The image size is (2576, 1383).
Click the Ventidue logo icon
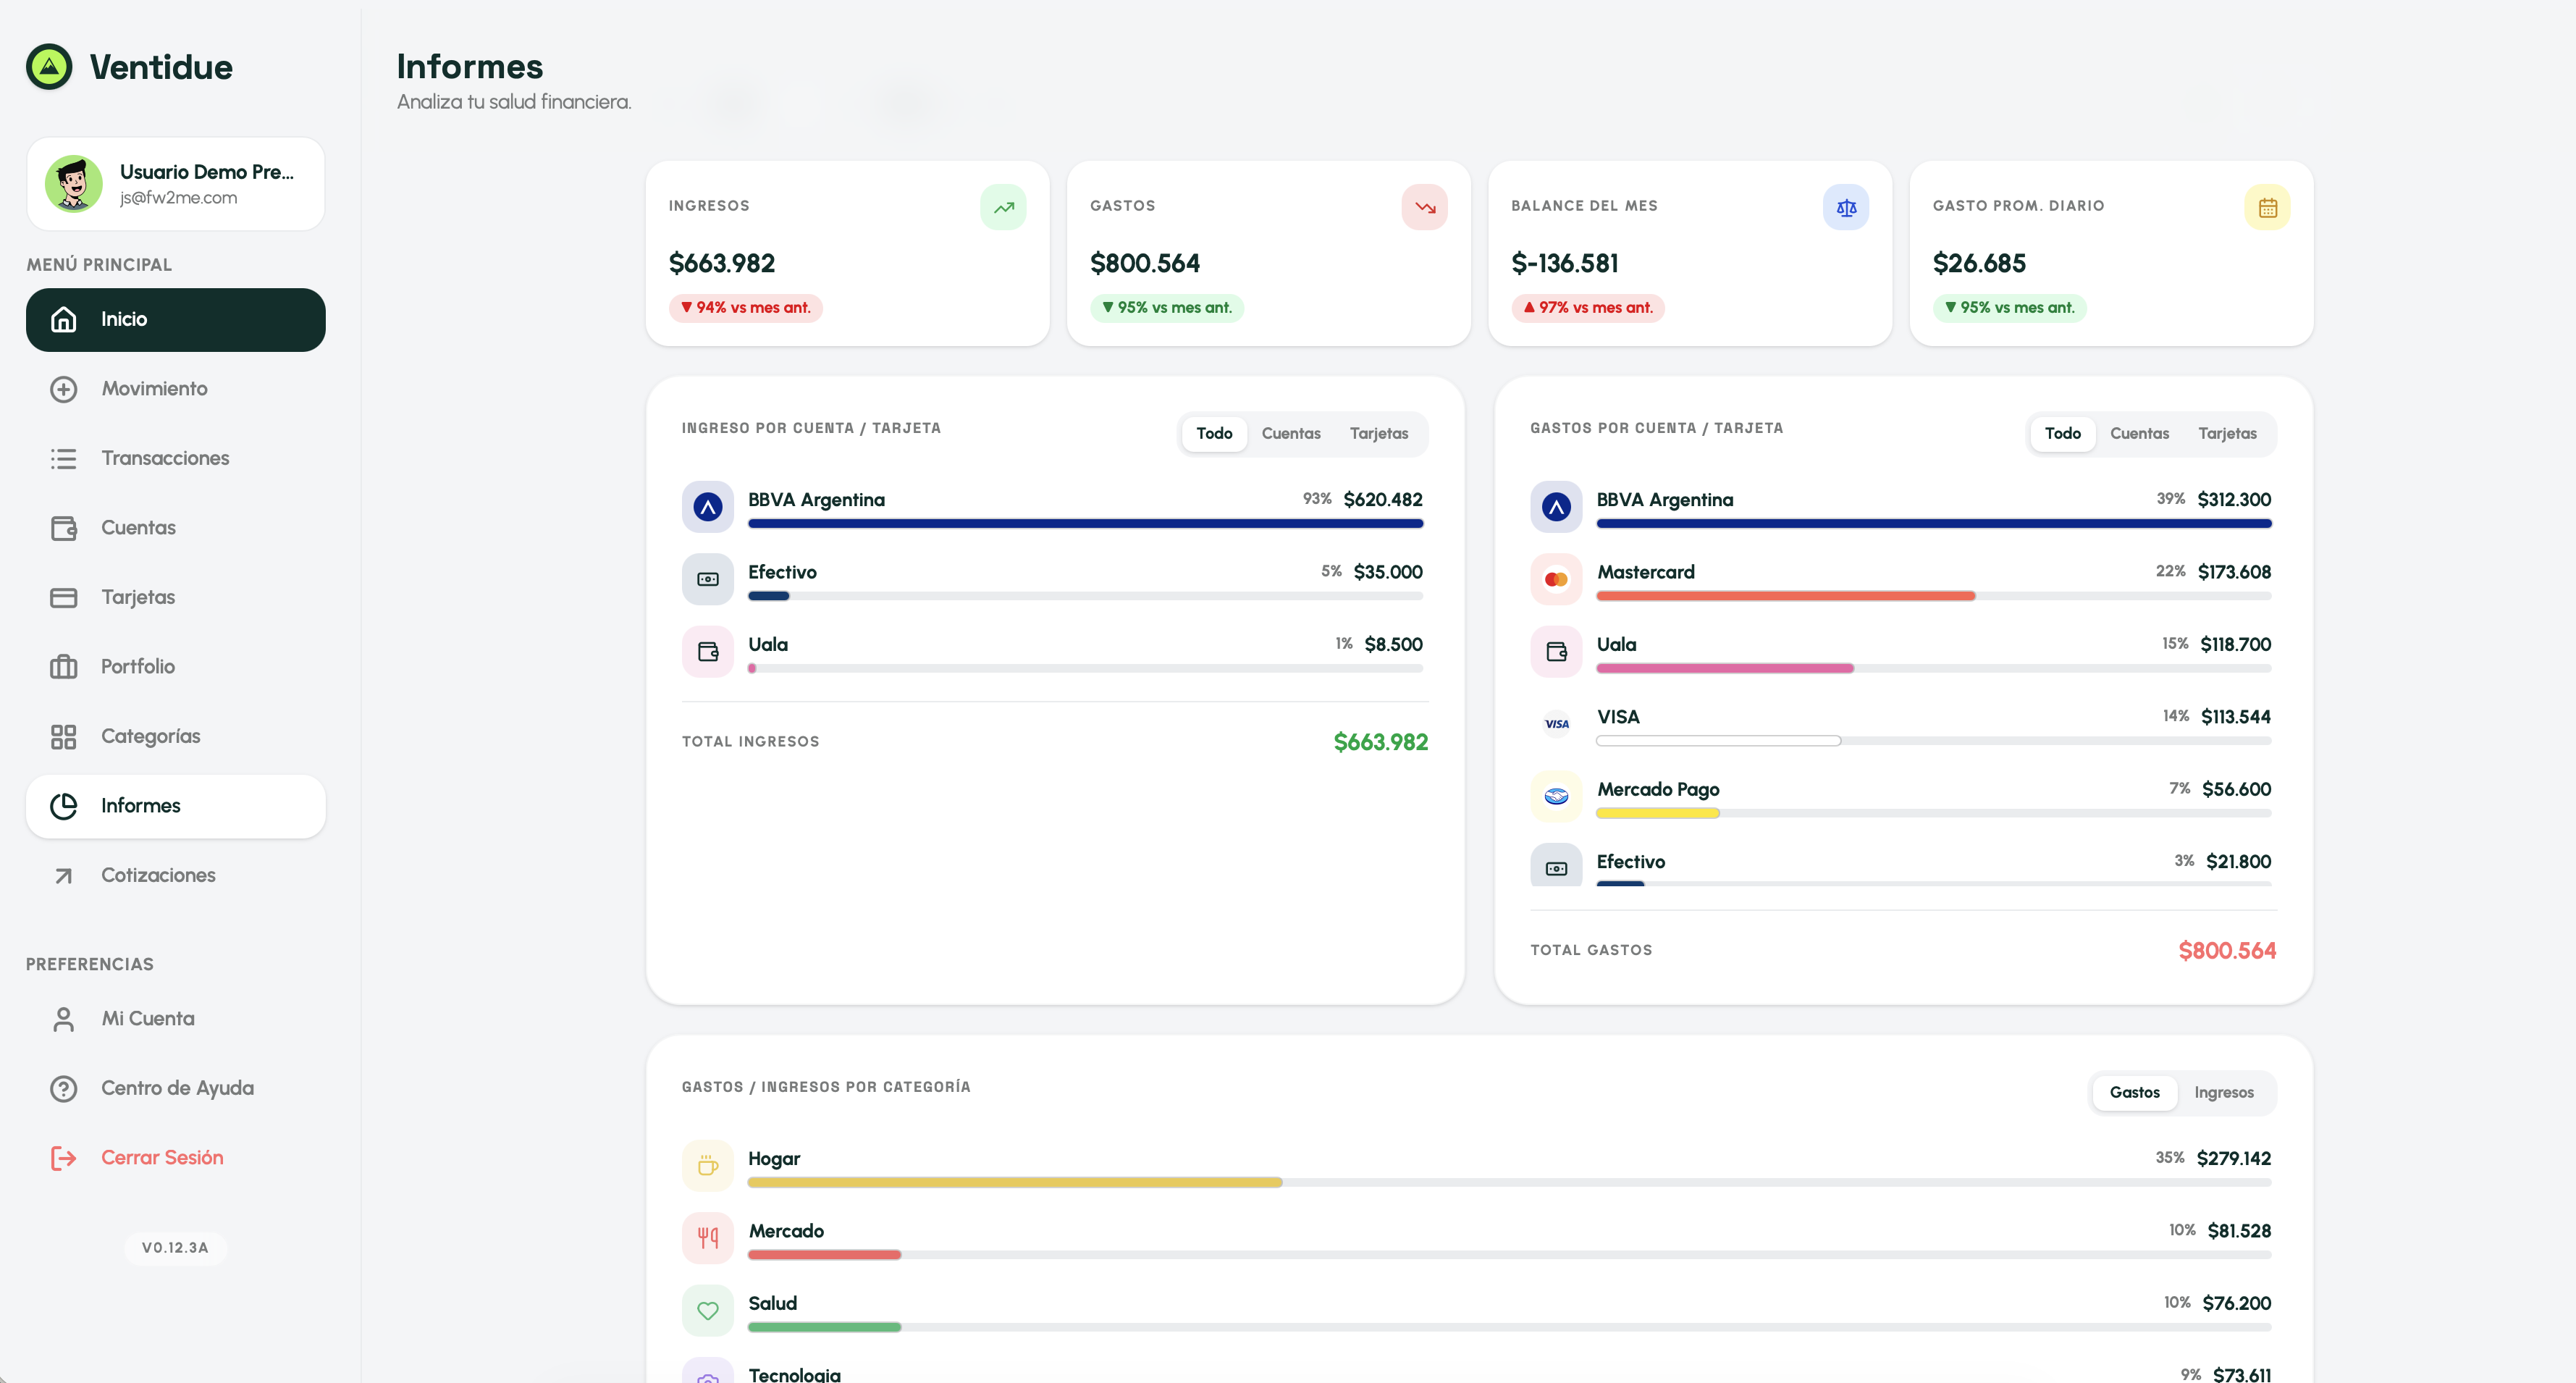pyautogui.click(x=49, y=67)
